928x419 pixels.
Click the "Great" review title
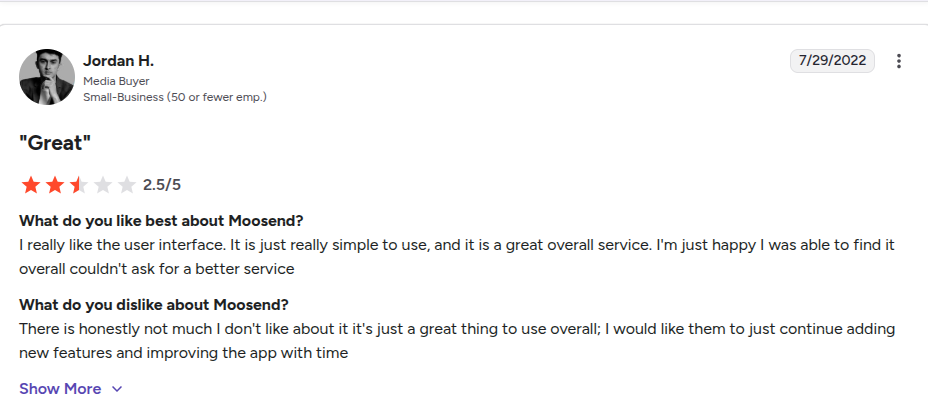[55, 143]
